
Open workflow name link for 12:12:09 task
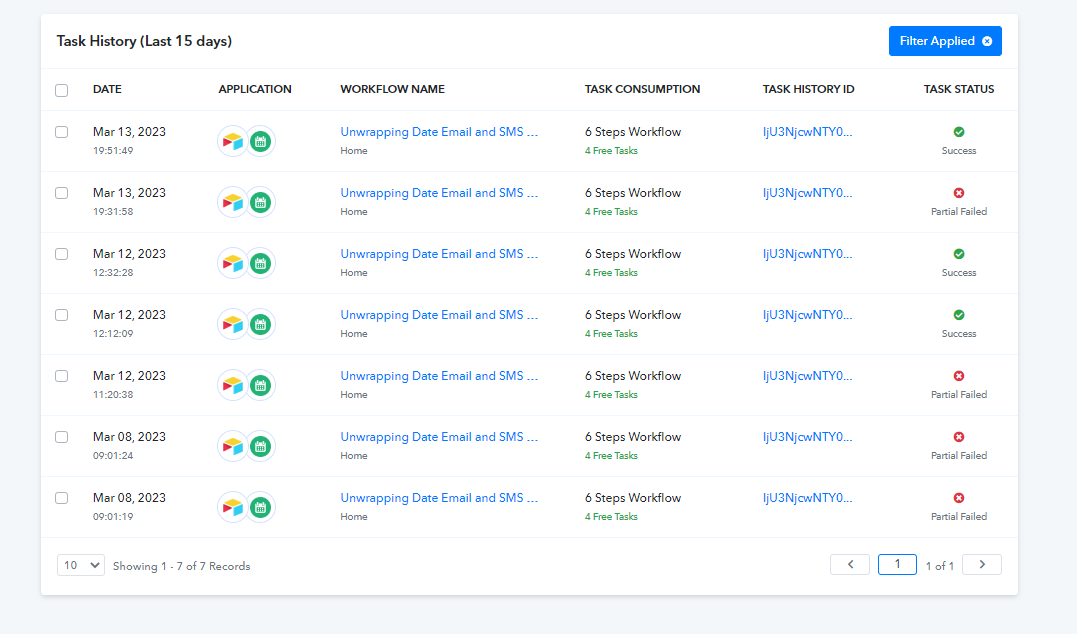click(x=439, y=315)
